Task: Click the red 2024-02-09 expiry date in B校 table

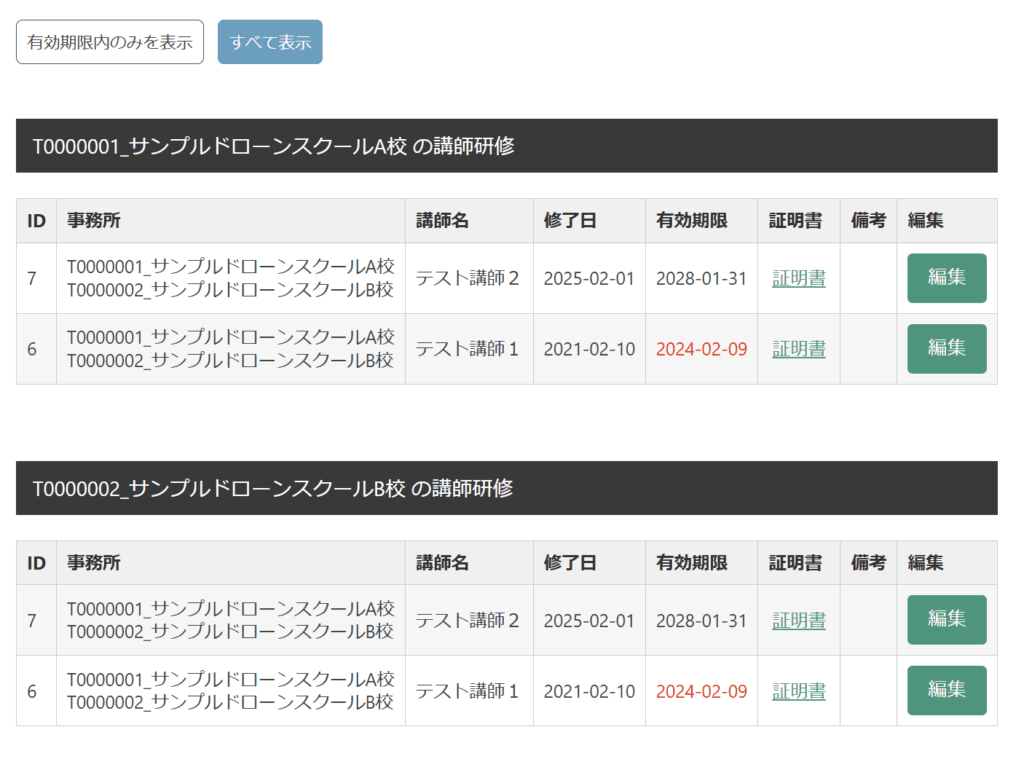Action: 701,691
